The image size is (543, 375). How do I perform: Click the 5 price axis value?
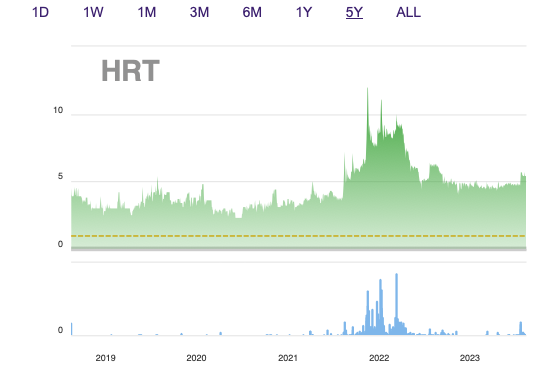tap(61, 177)
